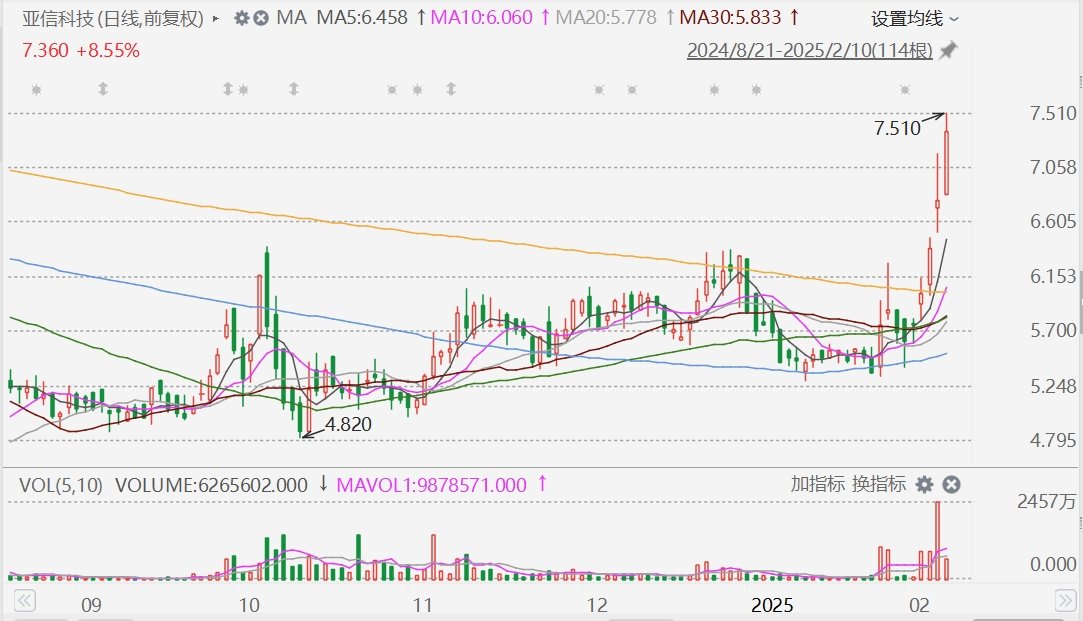Click the 02 month label on the timeline
The image size is (1083, 621).
pos(919,606)
